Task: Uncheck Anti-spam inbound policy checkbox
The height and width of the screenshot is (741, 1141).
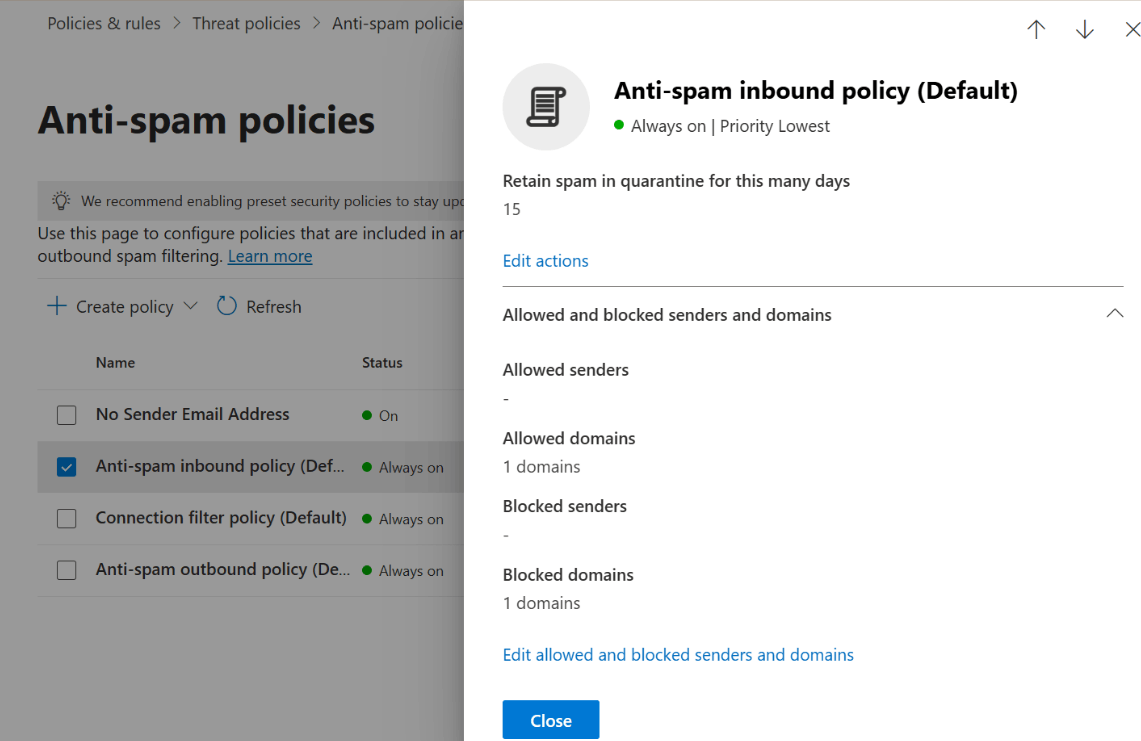Action: pos(66,467)
